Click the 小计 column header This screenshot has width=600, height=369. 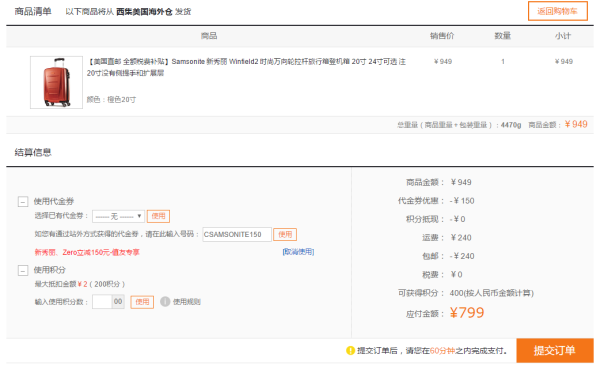click(563, 36)
